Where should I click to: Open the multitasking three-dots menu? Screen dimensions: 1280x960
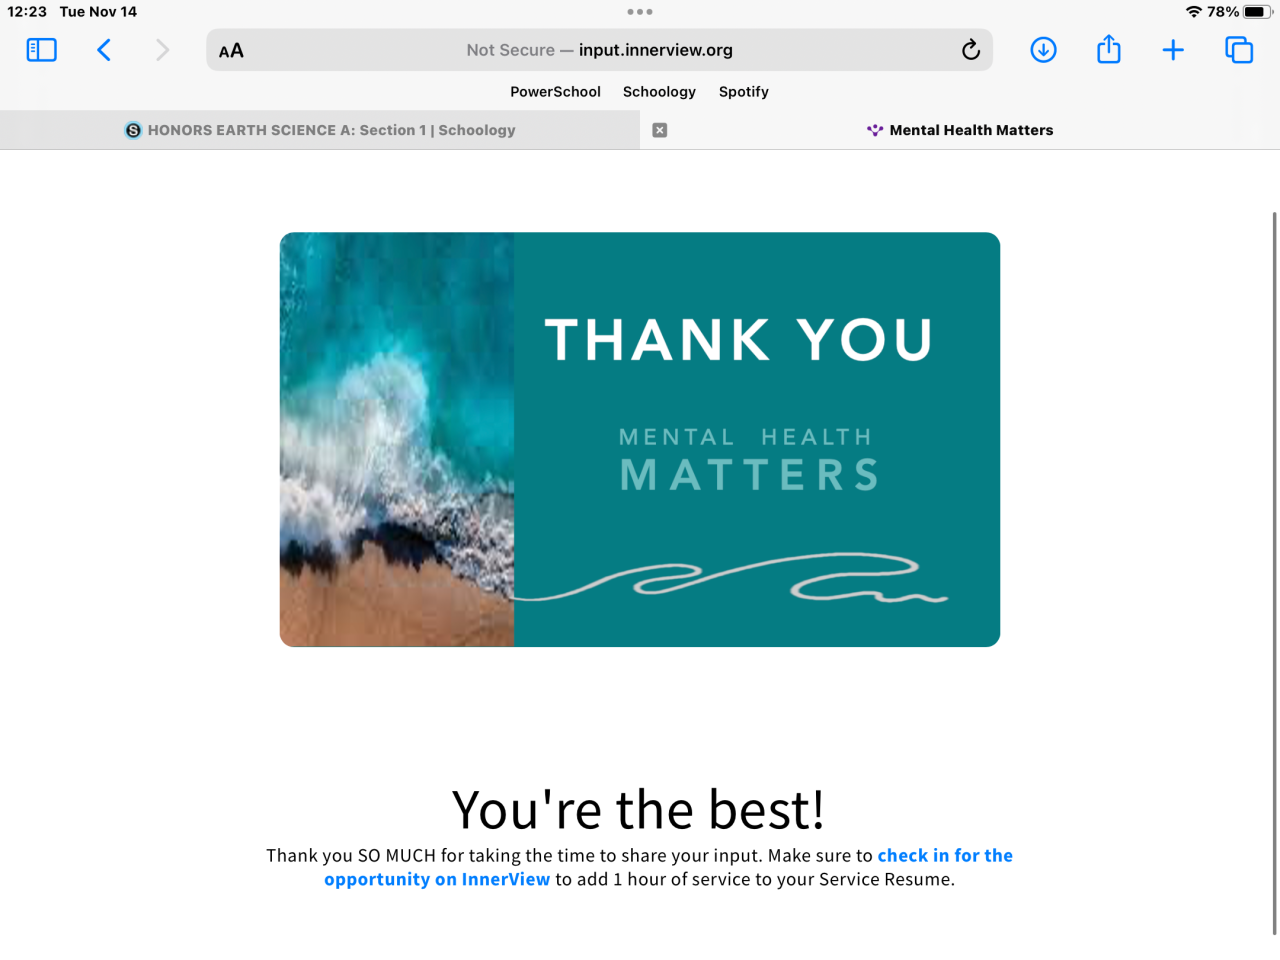(640, 12)
